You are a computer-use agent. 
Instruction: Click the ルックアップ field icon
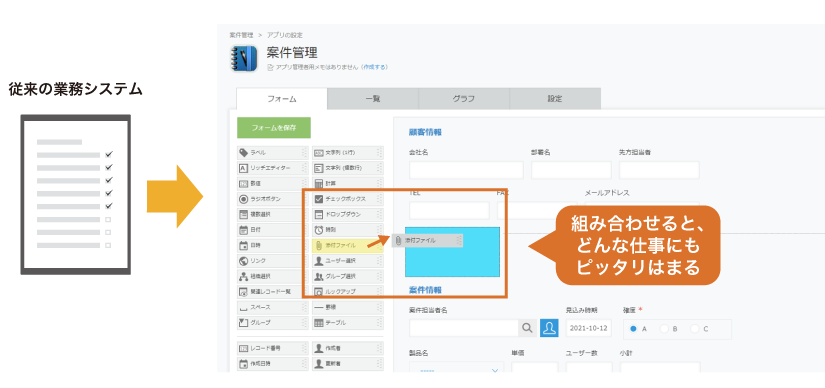coord(318,291)
